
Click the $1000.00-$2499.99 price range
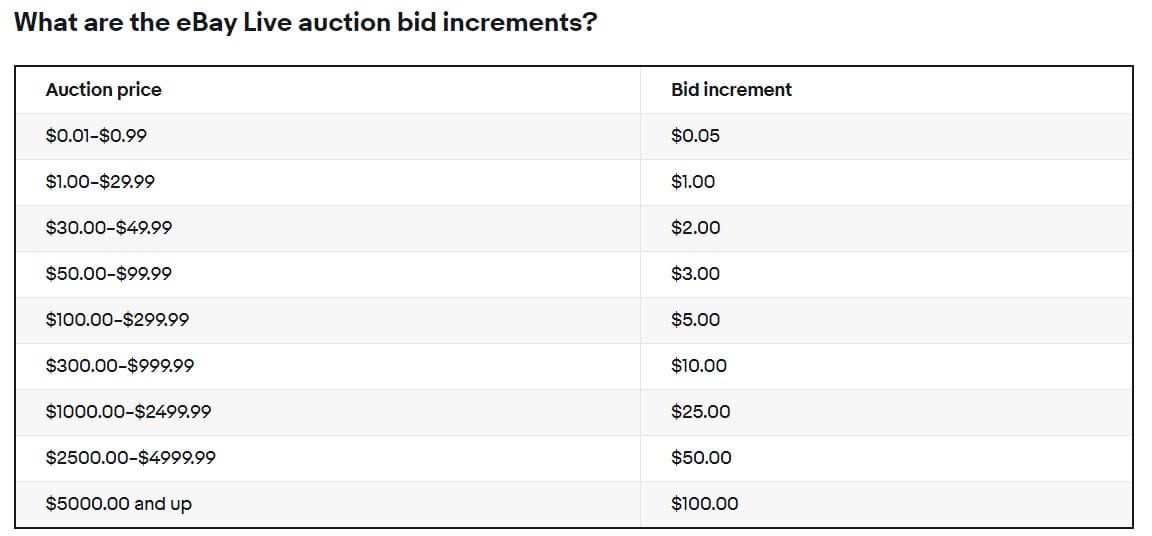pos(128,412)
